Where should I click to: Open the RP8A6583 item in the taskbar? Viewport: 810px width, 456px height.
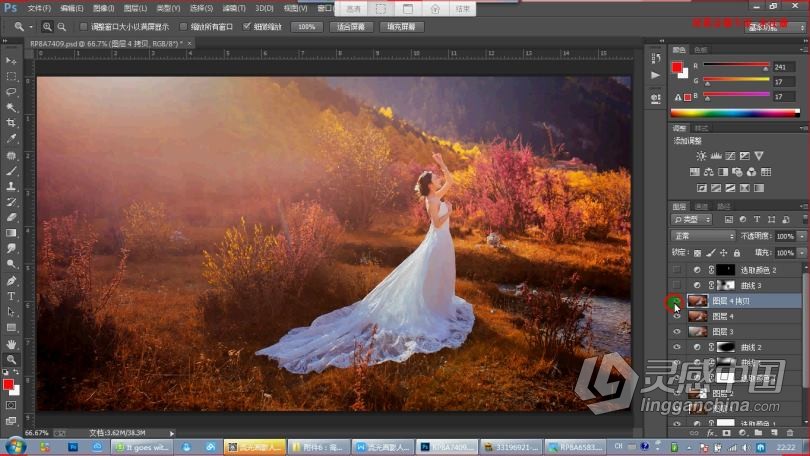(x=577, y=447)
